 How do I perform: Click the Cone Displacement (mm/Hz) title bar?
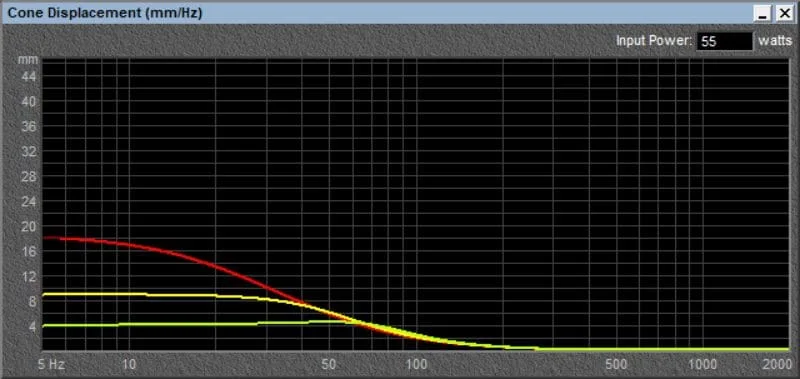point(378,13)
